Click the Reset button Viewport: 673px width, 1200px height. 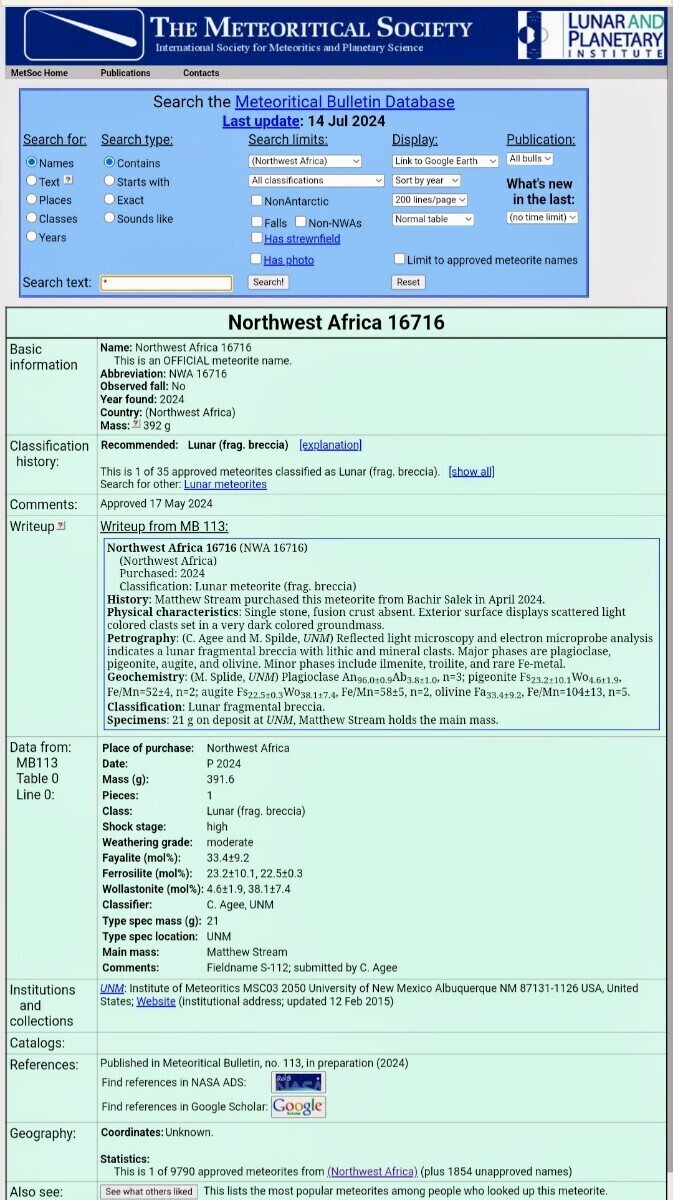tap(408, 282)
